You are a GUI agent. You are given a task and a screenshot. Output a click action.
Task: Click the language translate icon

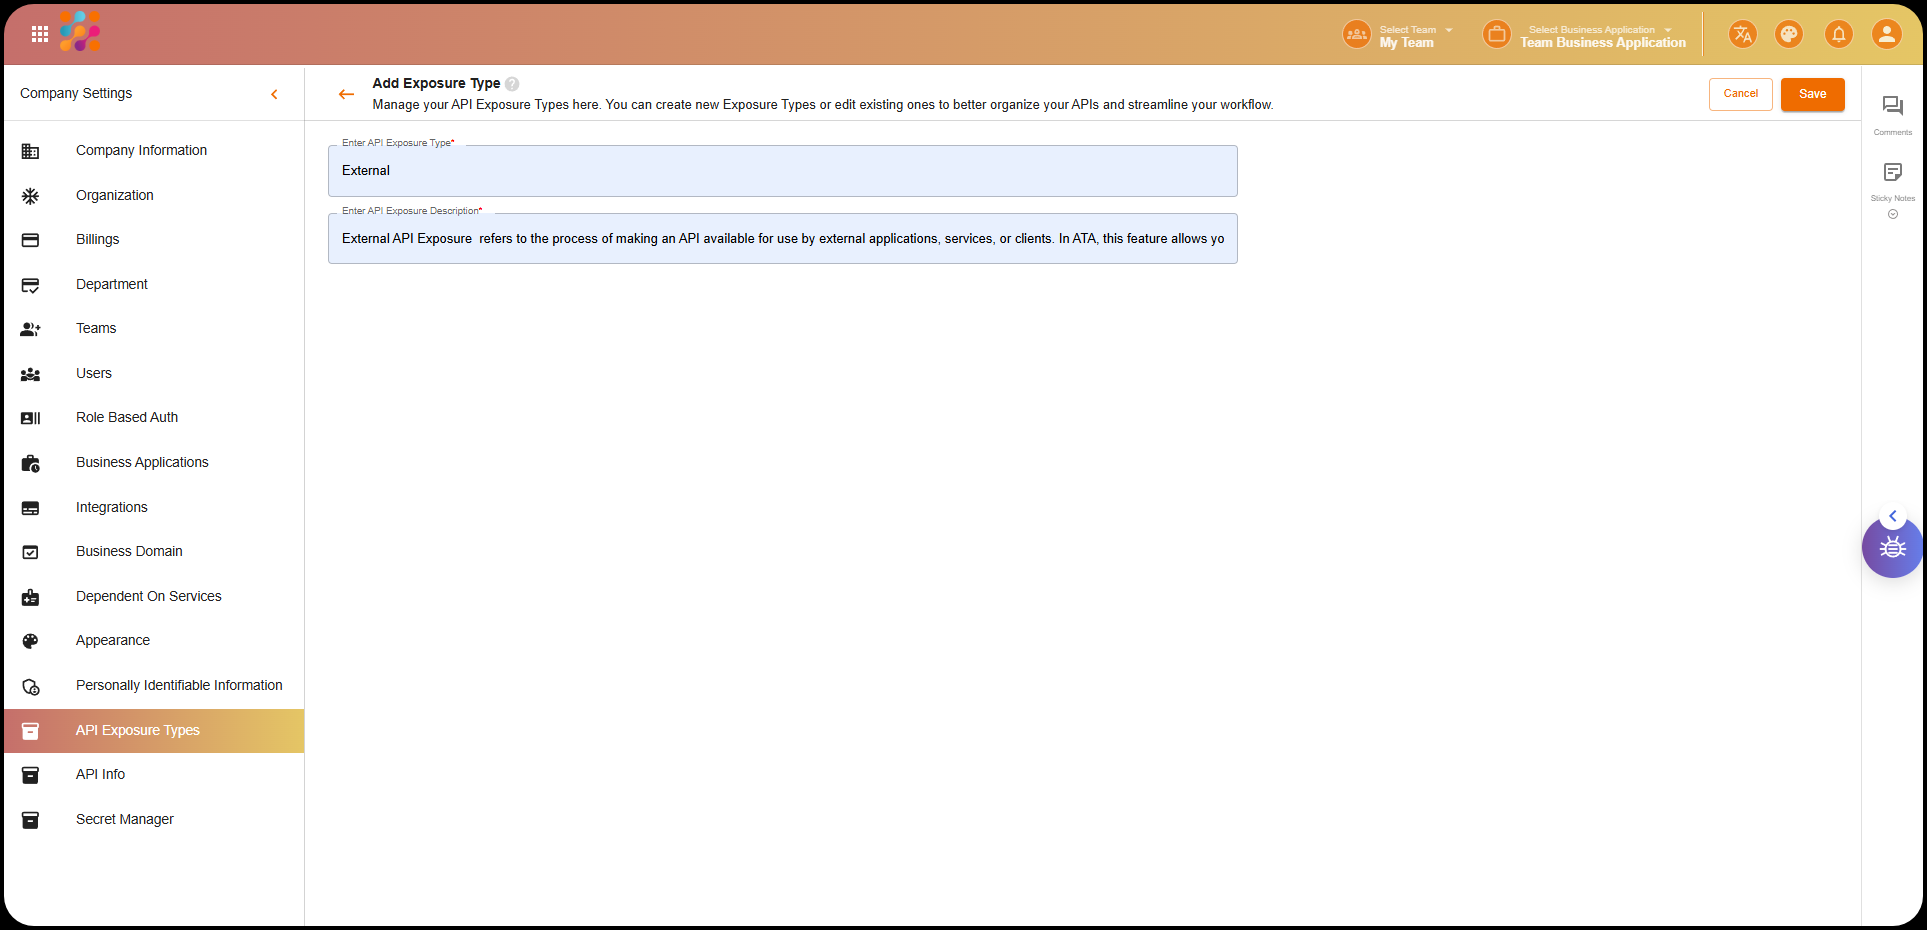[1742, 35]
